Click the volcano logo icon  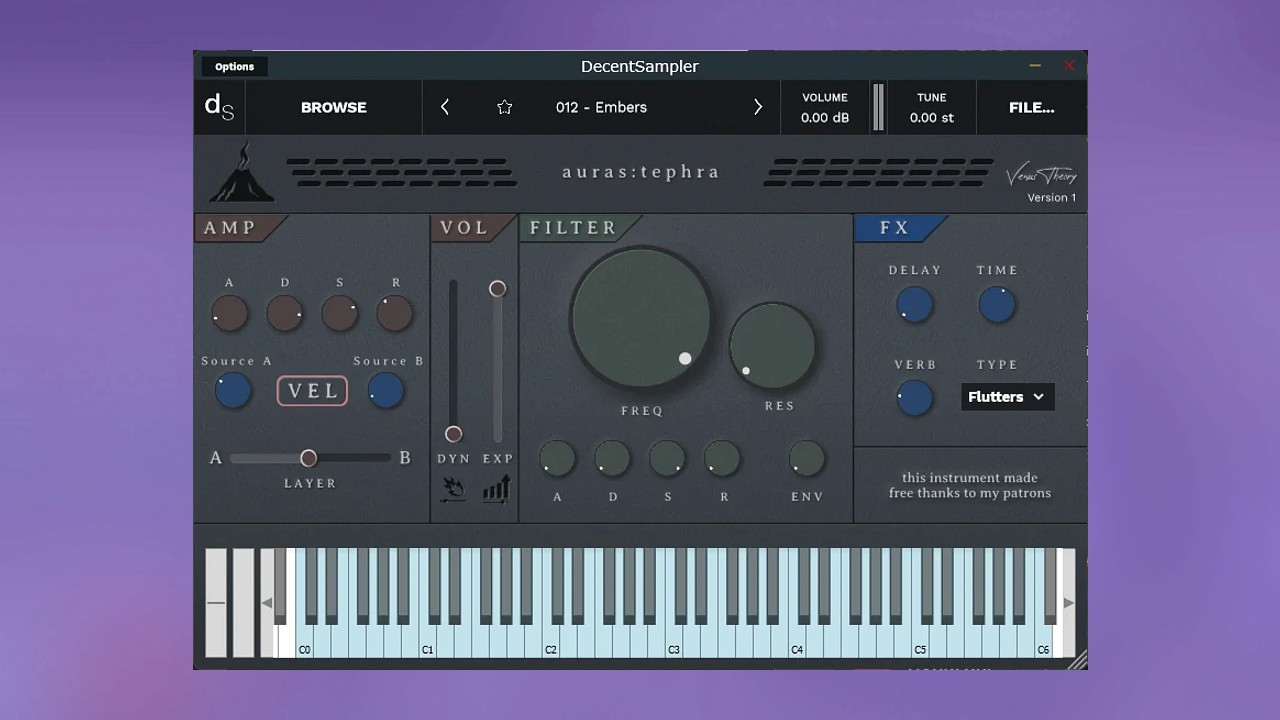[241, 173]
